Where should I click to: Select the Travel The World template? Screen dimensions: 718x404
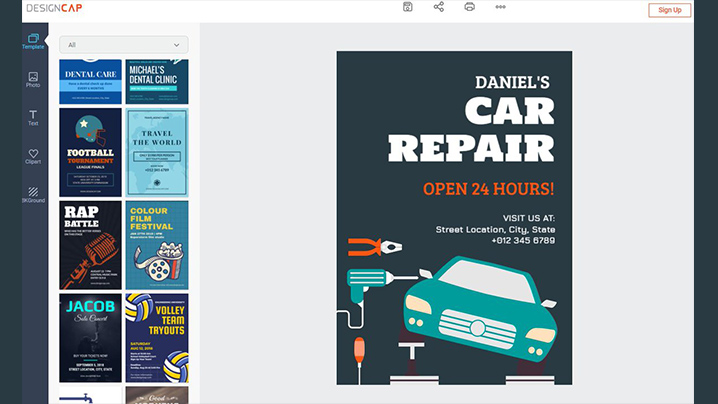(x=156, y=151)
